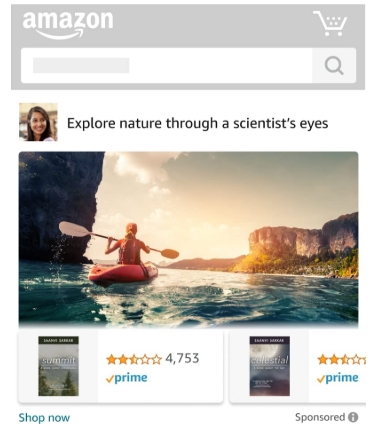Click the Amazon logo
374x424 pixels.
pyautogui.click(x=68, y=24)
